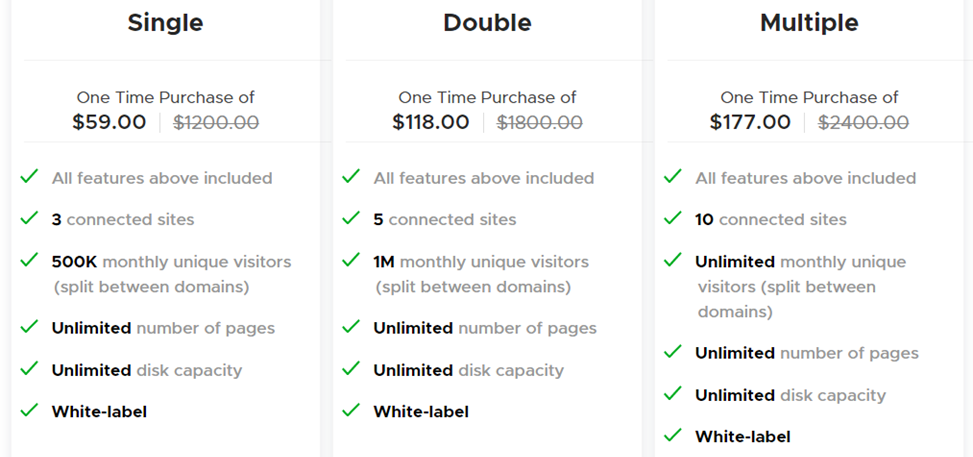This screenshot has height=457, width=973.
Task: Click checkmark beside 500K monthly unique visitors
Action: coord(30,261)
